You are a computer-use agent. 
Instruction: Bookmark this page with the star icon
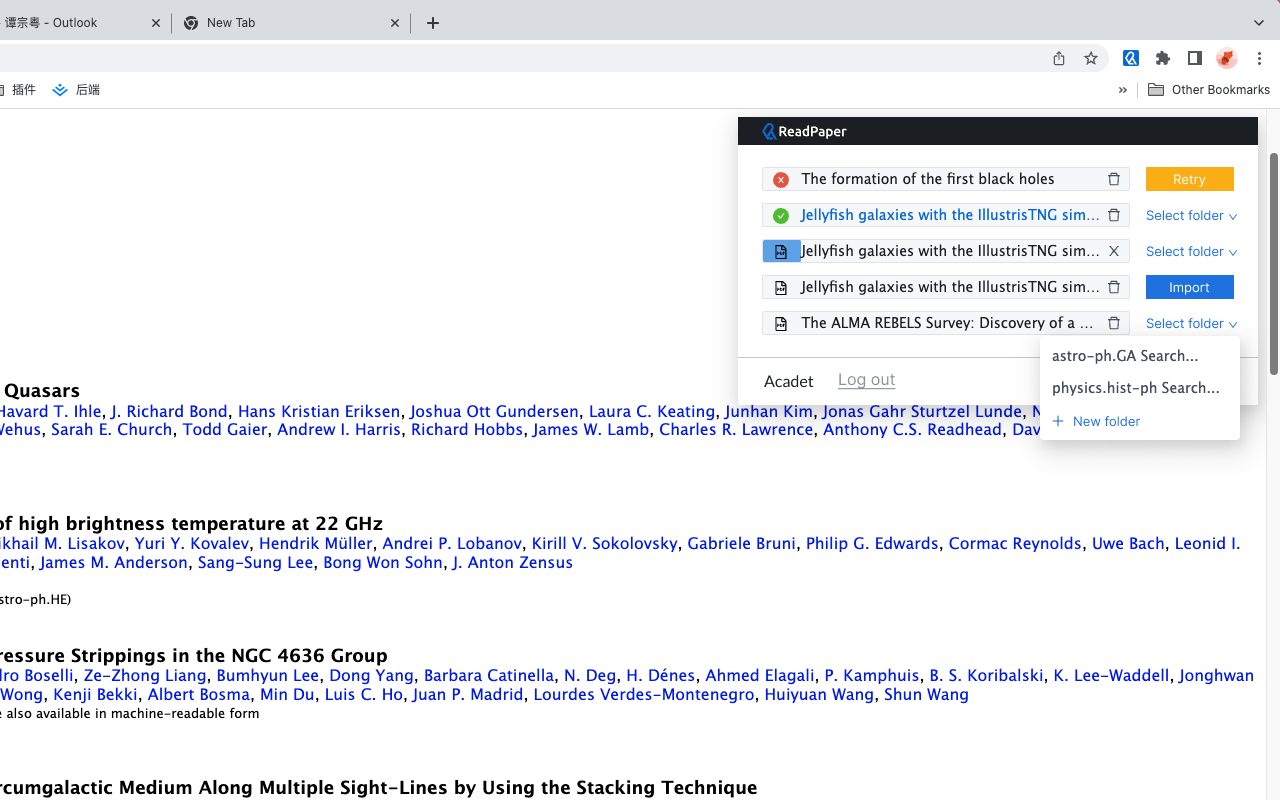(1091, 58)
